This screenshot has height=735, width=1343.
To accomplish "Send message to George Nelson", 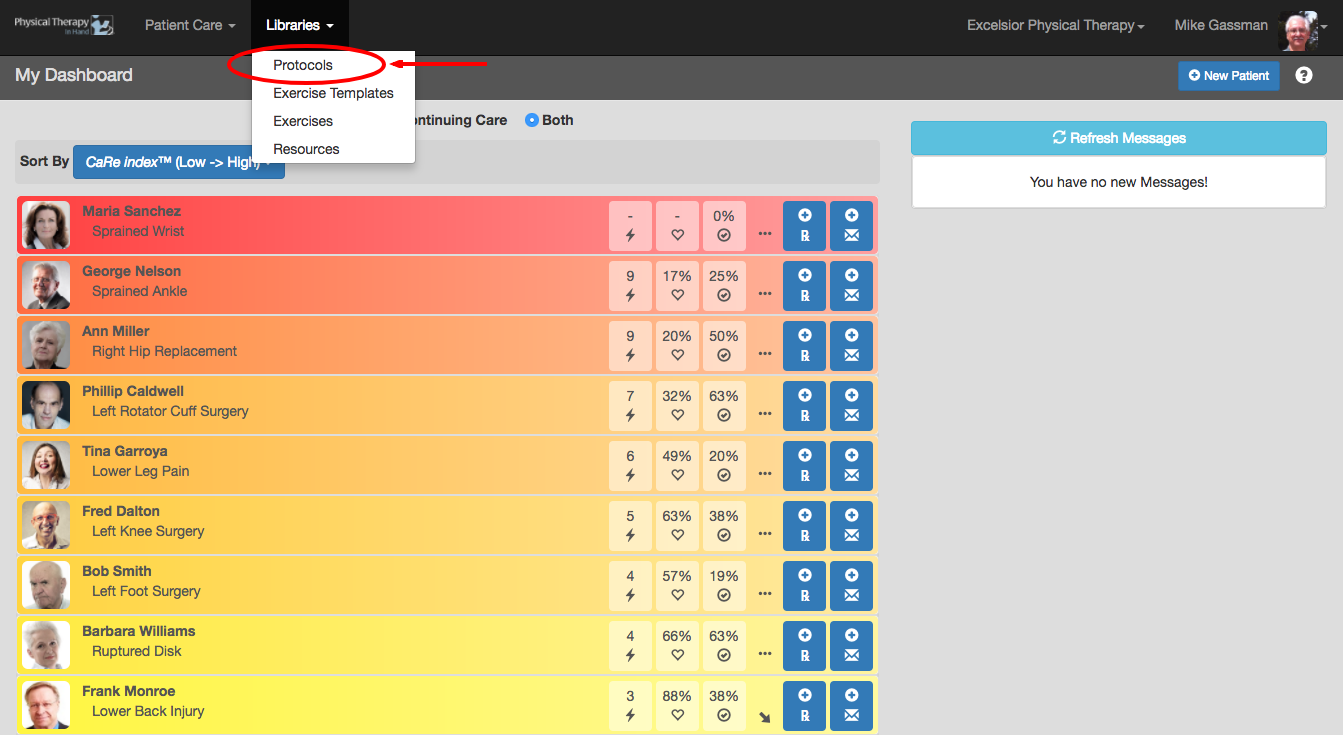I will pos(851,286).
